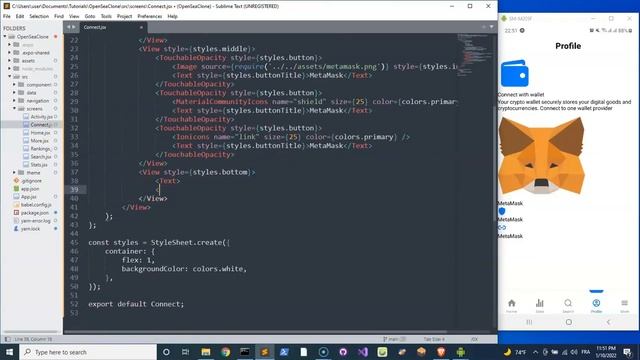Click the minimap code overview
This screenshot has width=640, height=360.
tap(473, 55)
